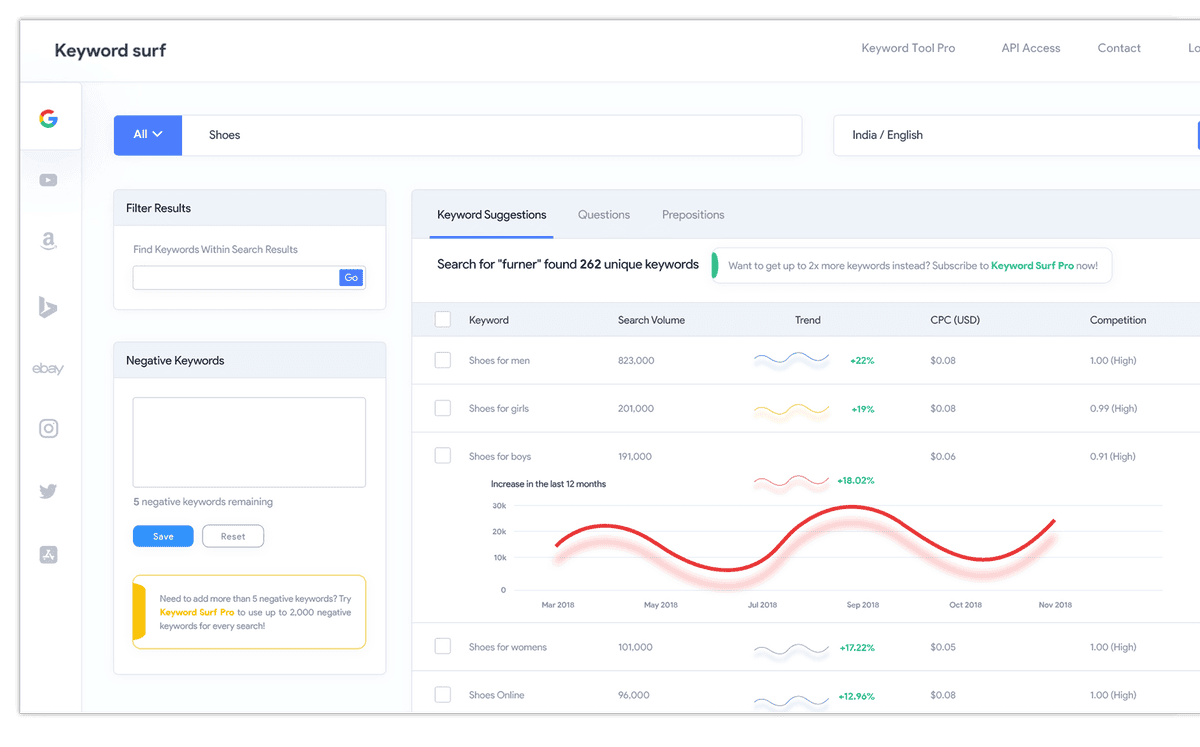Switch to the Instagram keyword source
Viewport: 1200px width, 747px height.
47,428
